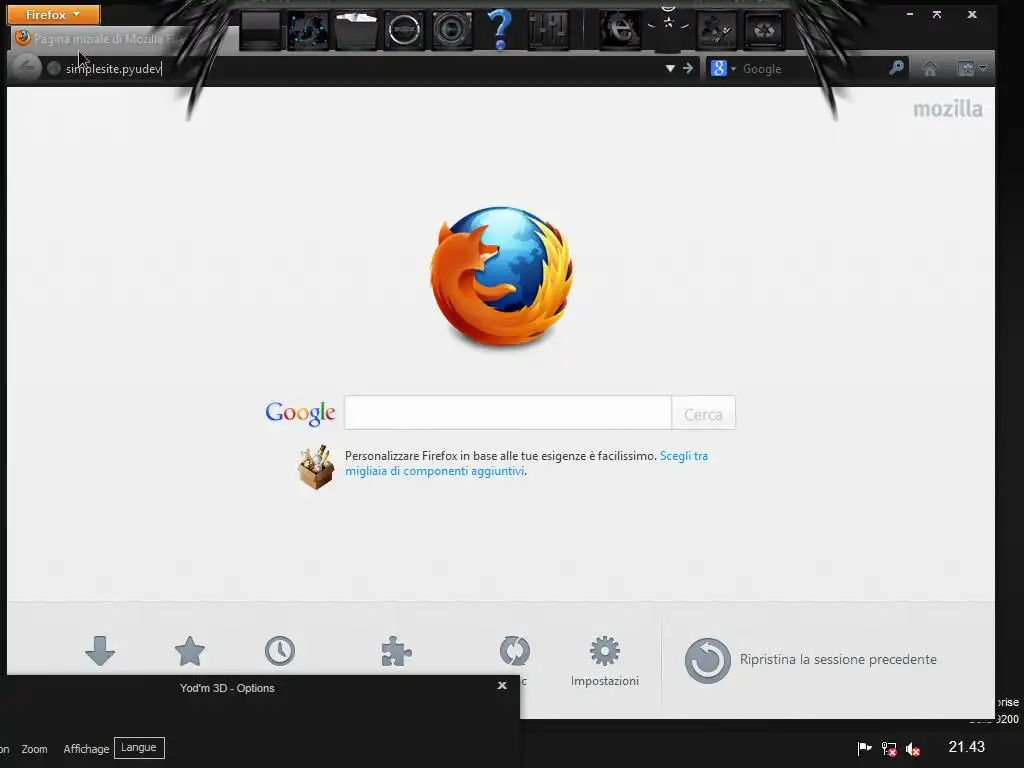This screenshot has height=768, width=1024.
Task: Click the Back navigation arrow button
Action: [x=27, y=68]
